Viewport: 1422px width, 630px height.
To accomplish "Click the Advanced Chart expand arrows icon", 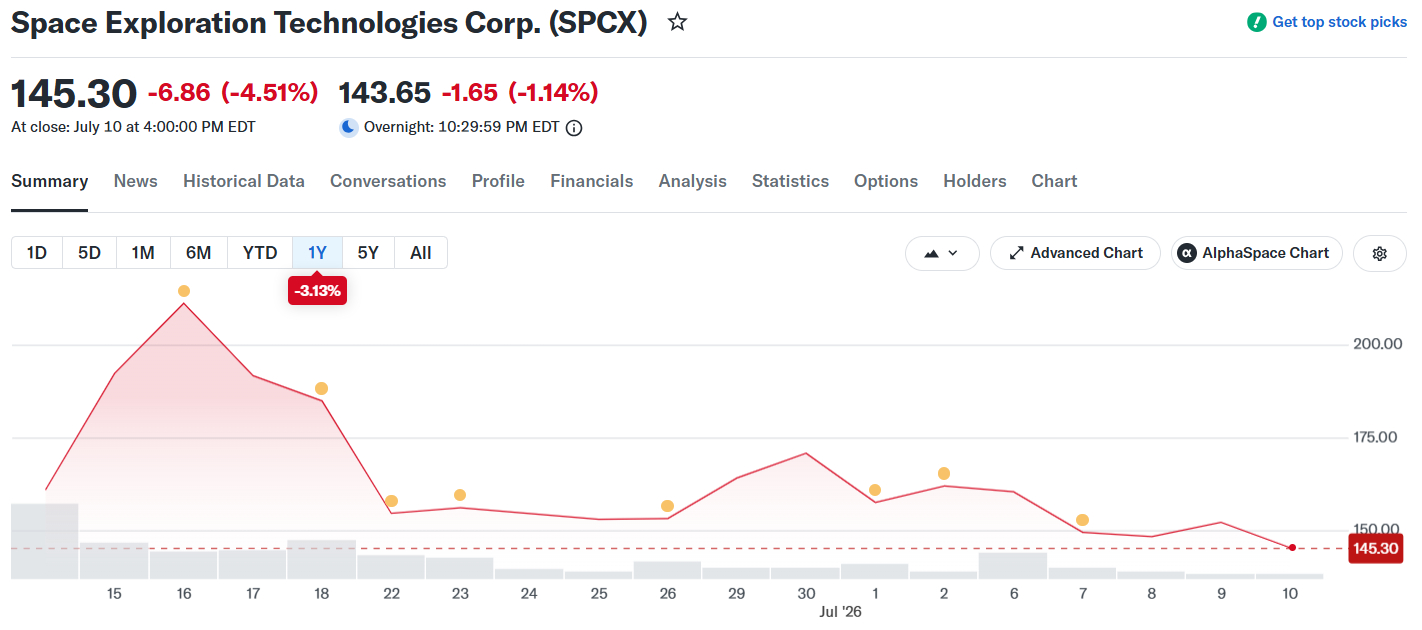I will tap(1016, 253).
